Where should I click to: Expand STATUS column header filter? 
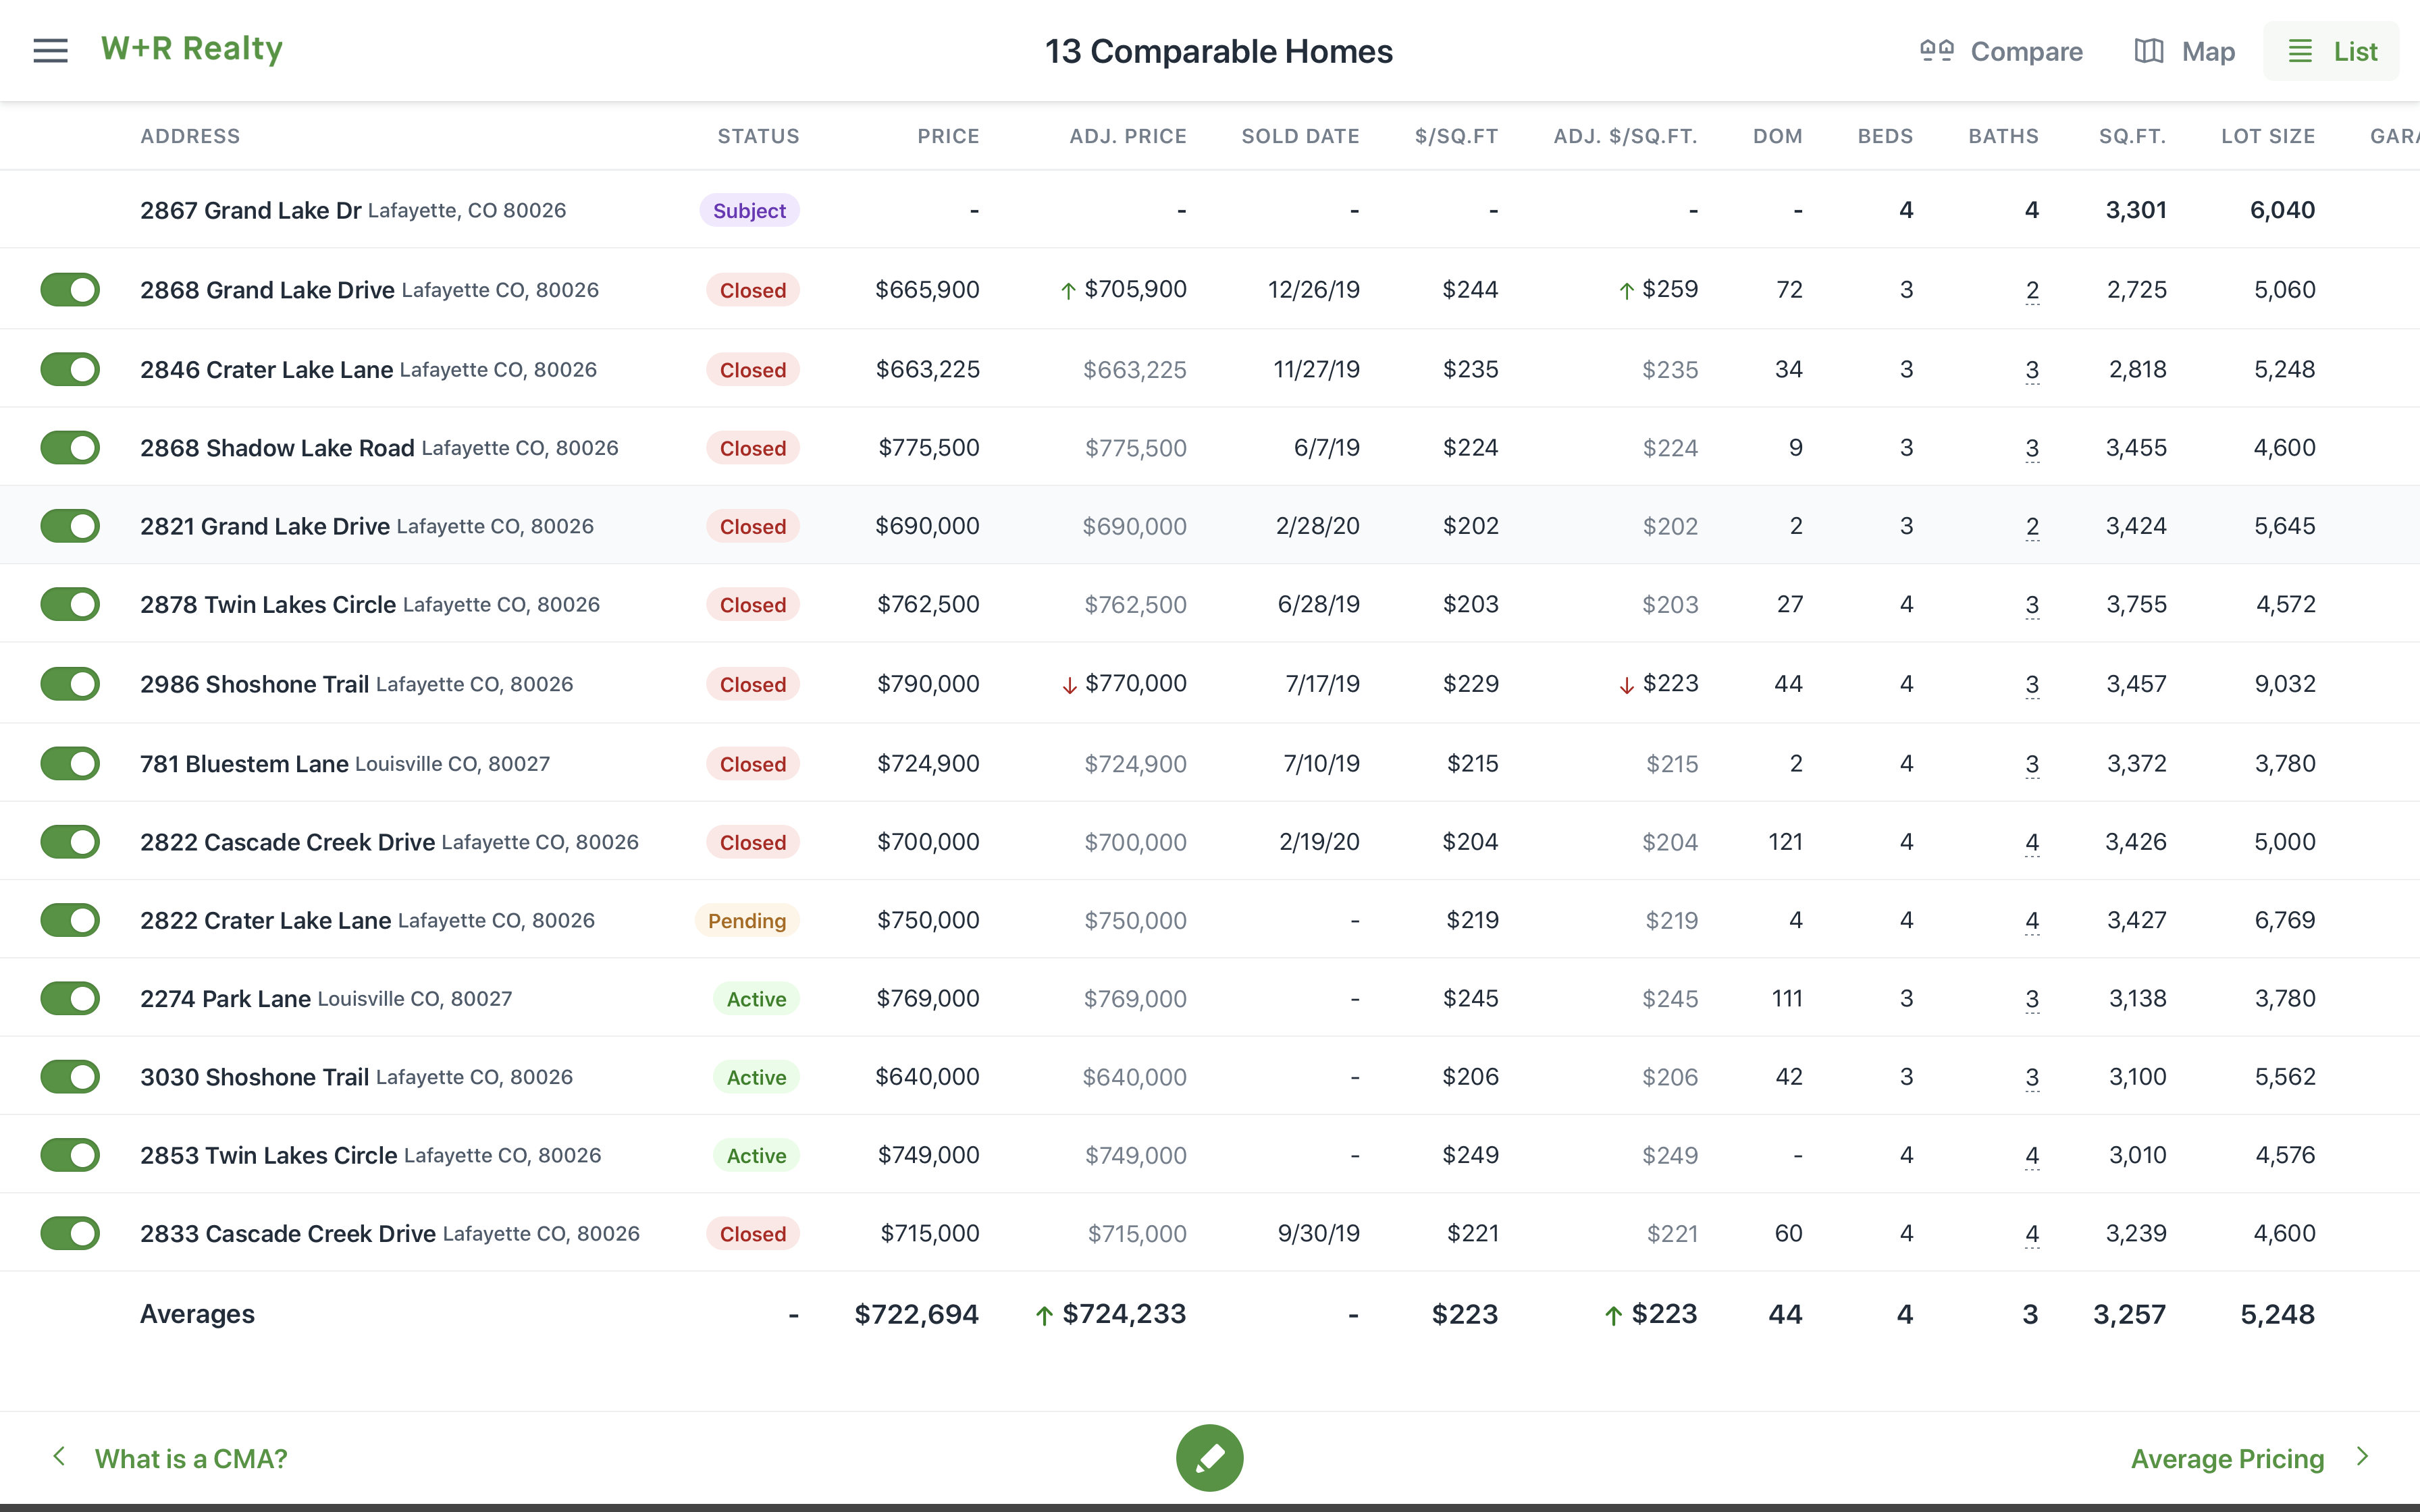tap(756, 136)
